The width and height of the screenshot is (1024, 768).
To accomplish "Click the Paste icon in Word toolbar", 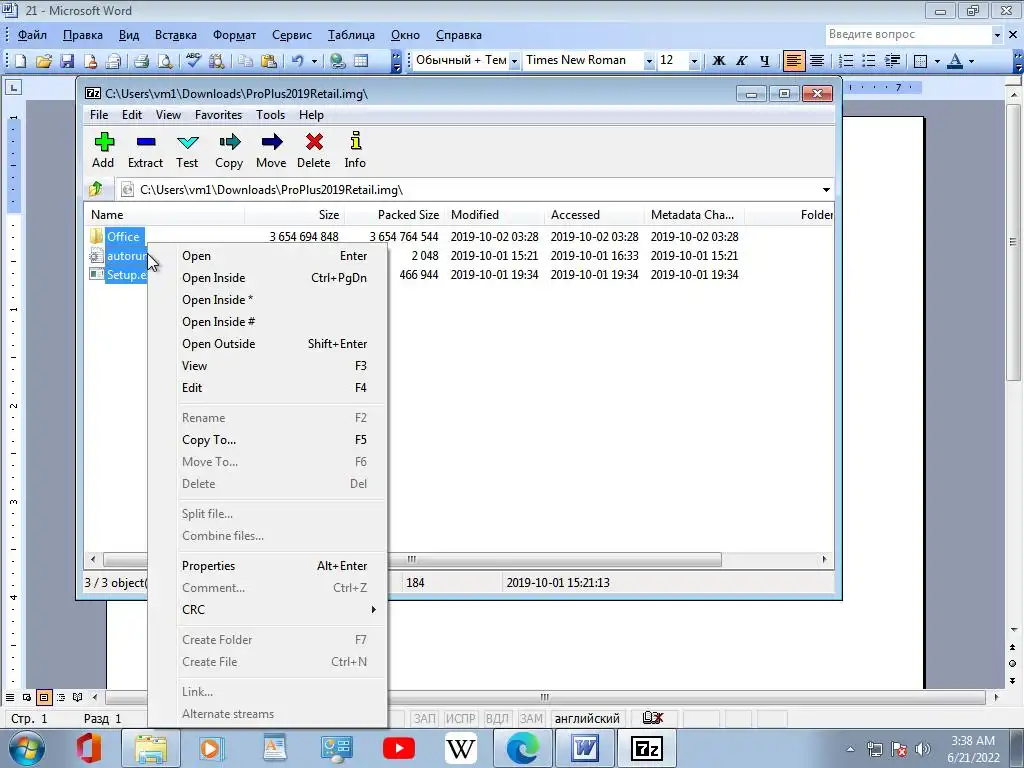I will coord(268,61).
